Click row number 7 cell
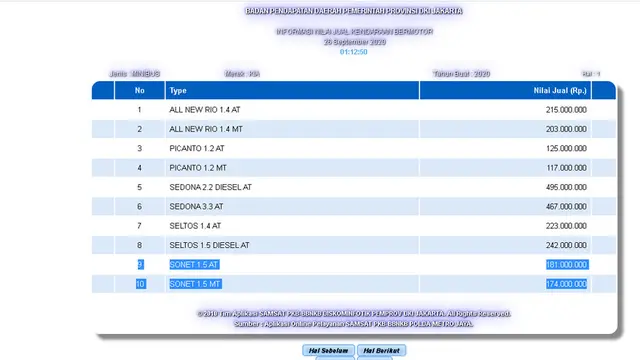640x360 pixels. [140, 226]
